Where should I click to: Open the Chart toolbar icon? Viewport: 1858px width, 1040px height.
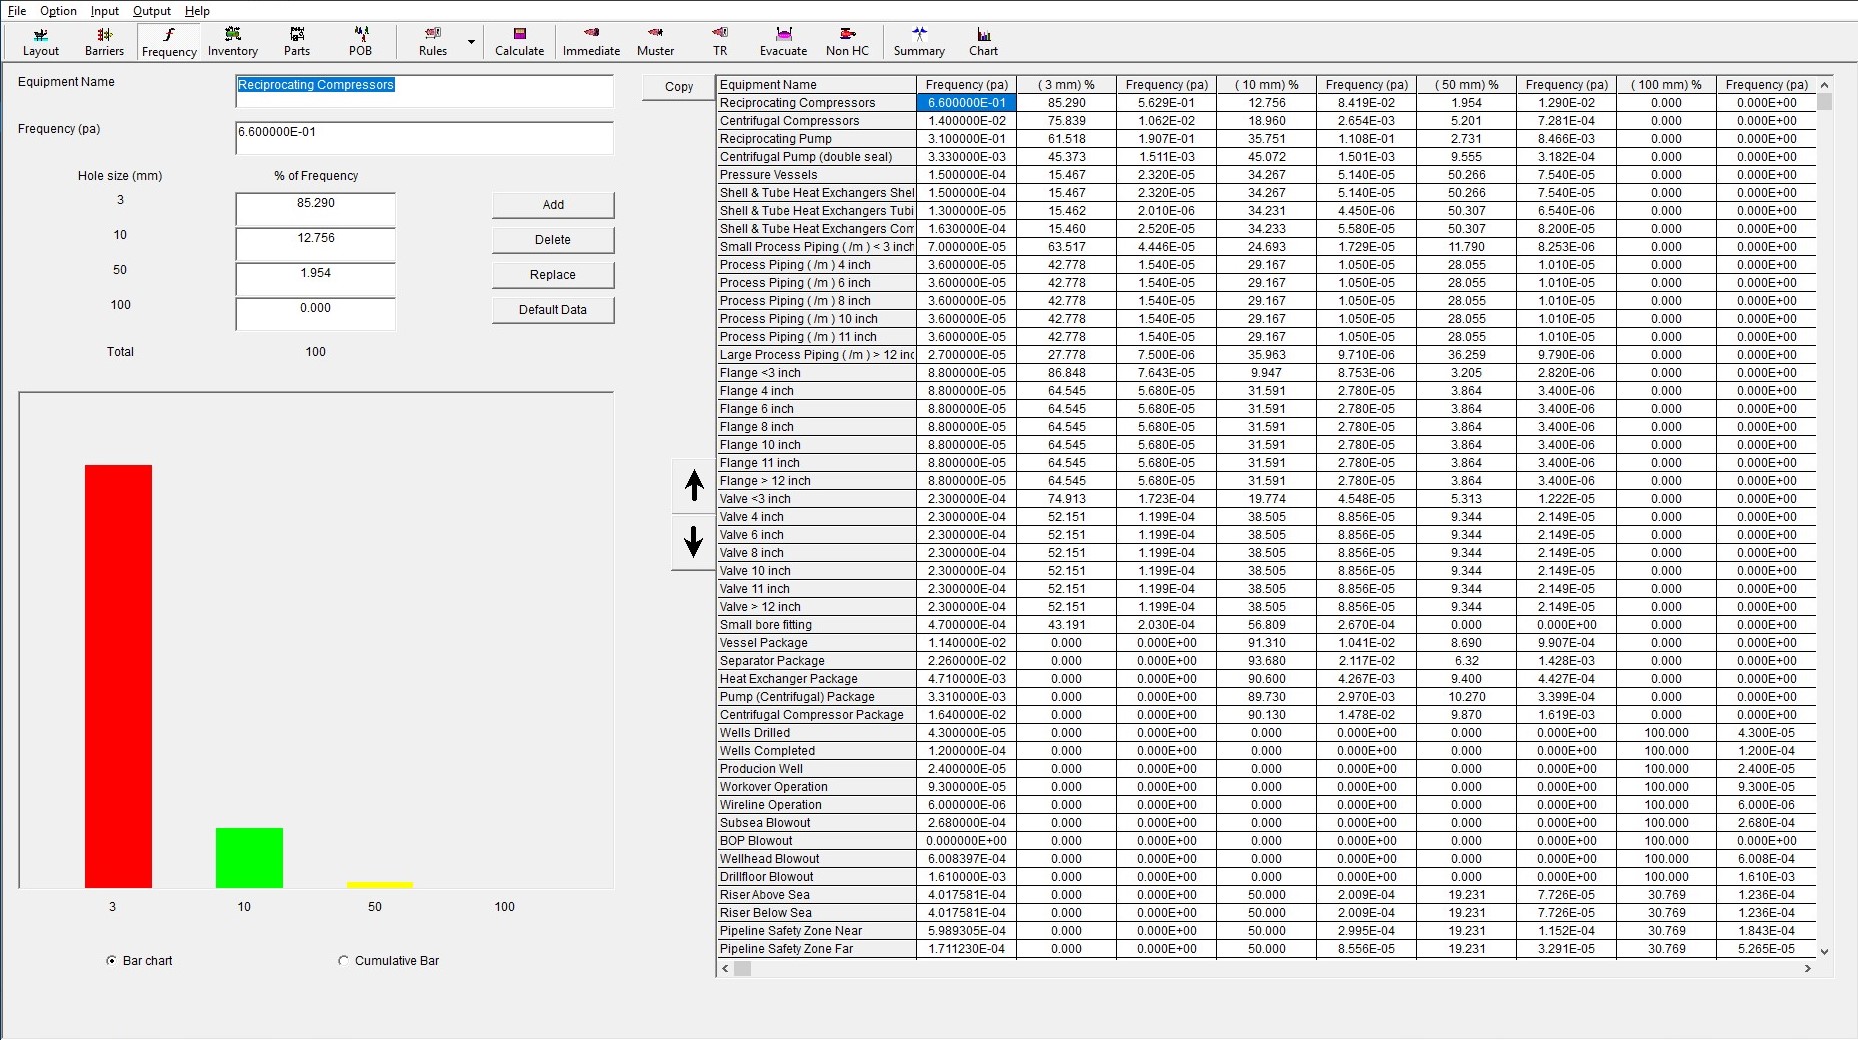tap(984, 42)
